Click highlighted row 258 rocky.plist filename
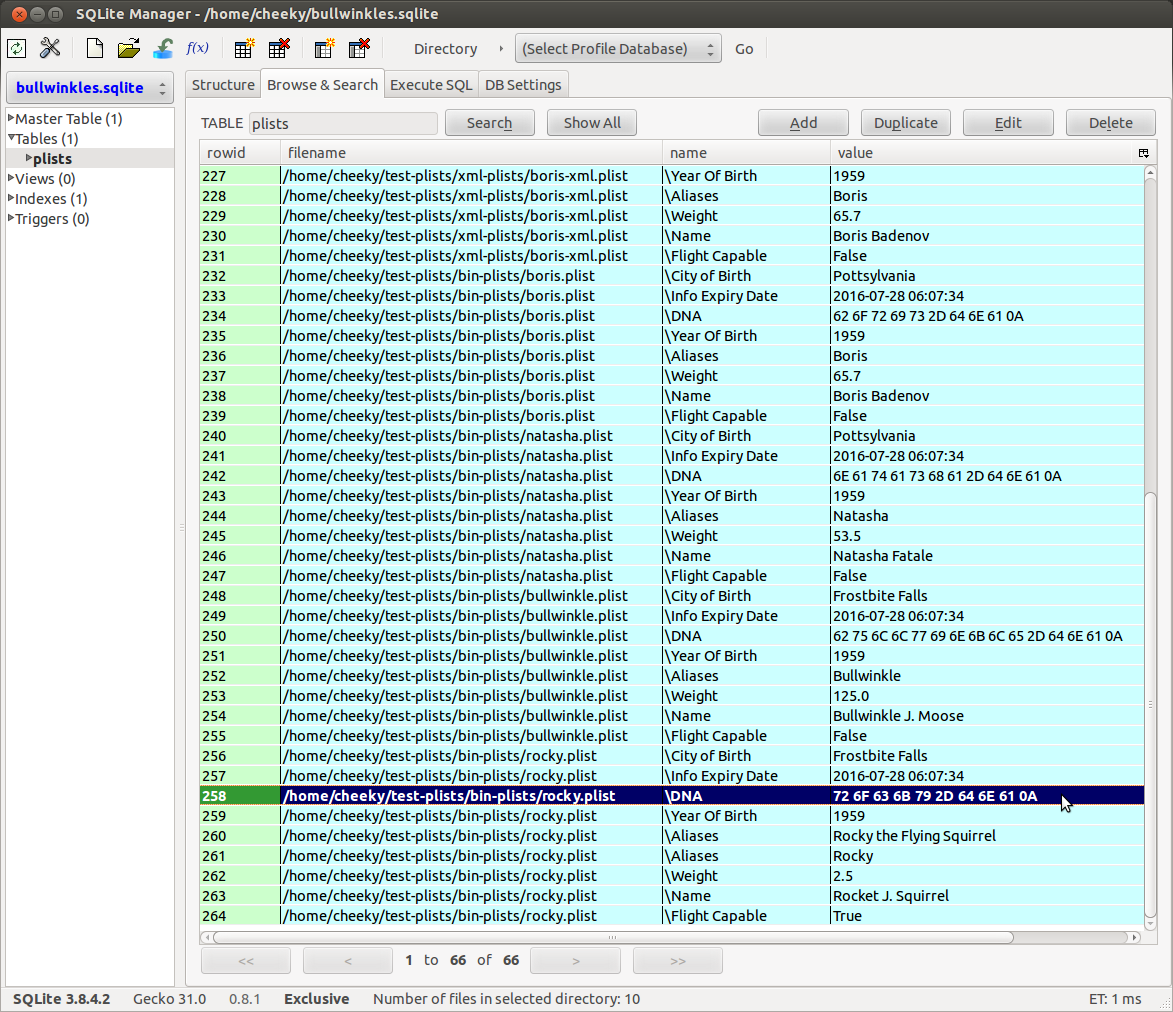Image resolution: width=1173 pixels, height=1012 pixels. coord(450,796)
